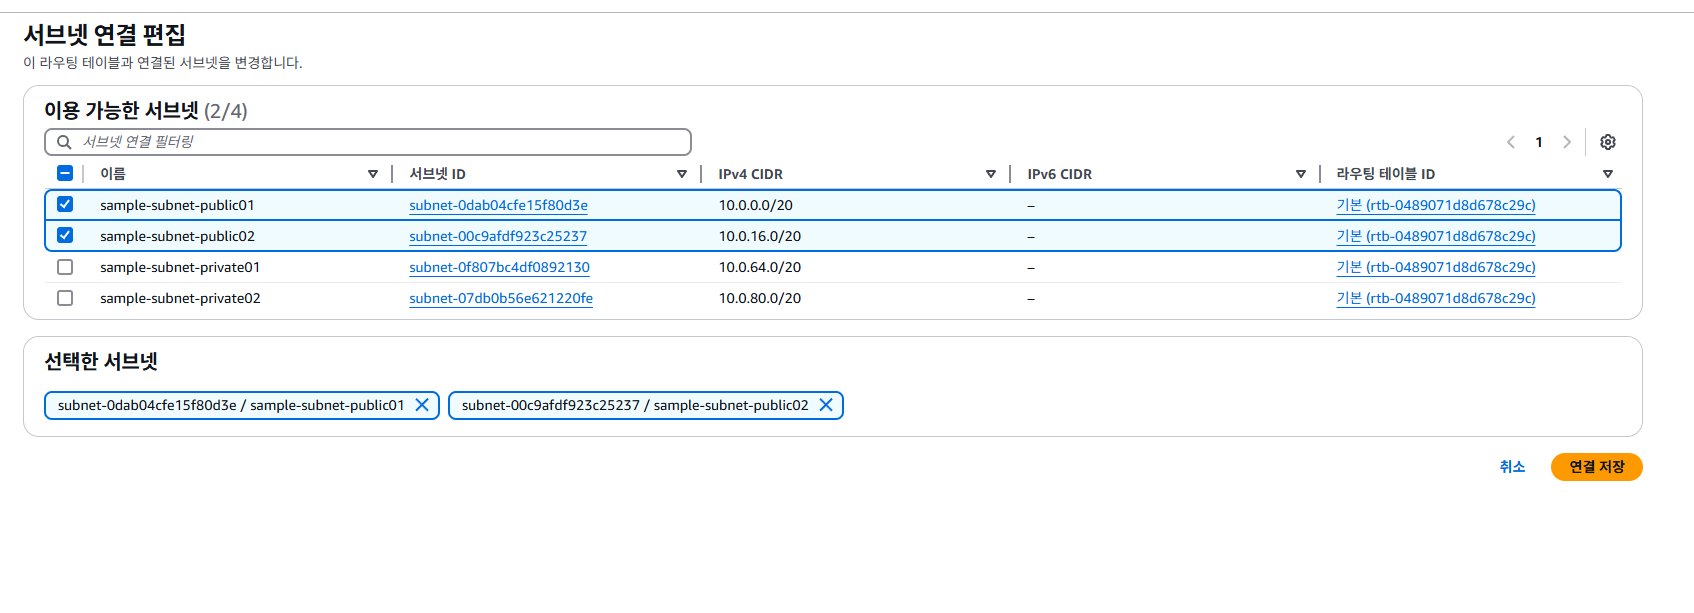The width and height of the screenshot is (1694, 613).
Task: Click 연결 저장 button
Action: pyautogui.click(x=1596, y=467)
